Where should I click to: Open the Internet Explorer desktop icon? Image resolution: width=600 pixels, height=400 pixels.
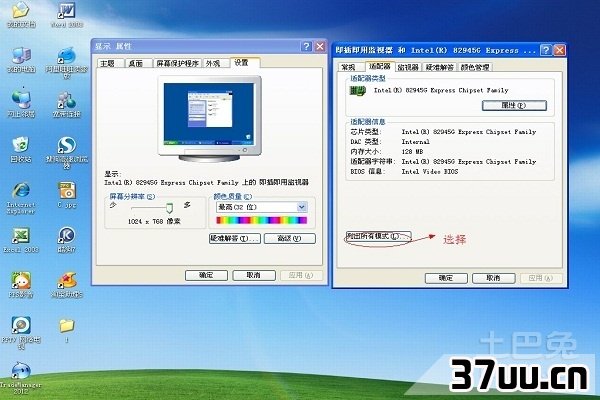coord(21,198)
